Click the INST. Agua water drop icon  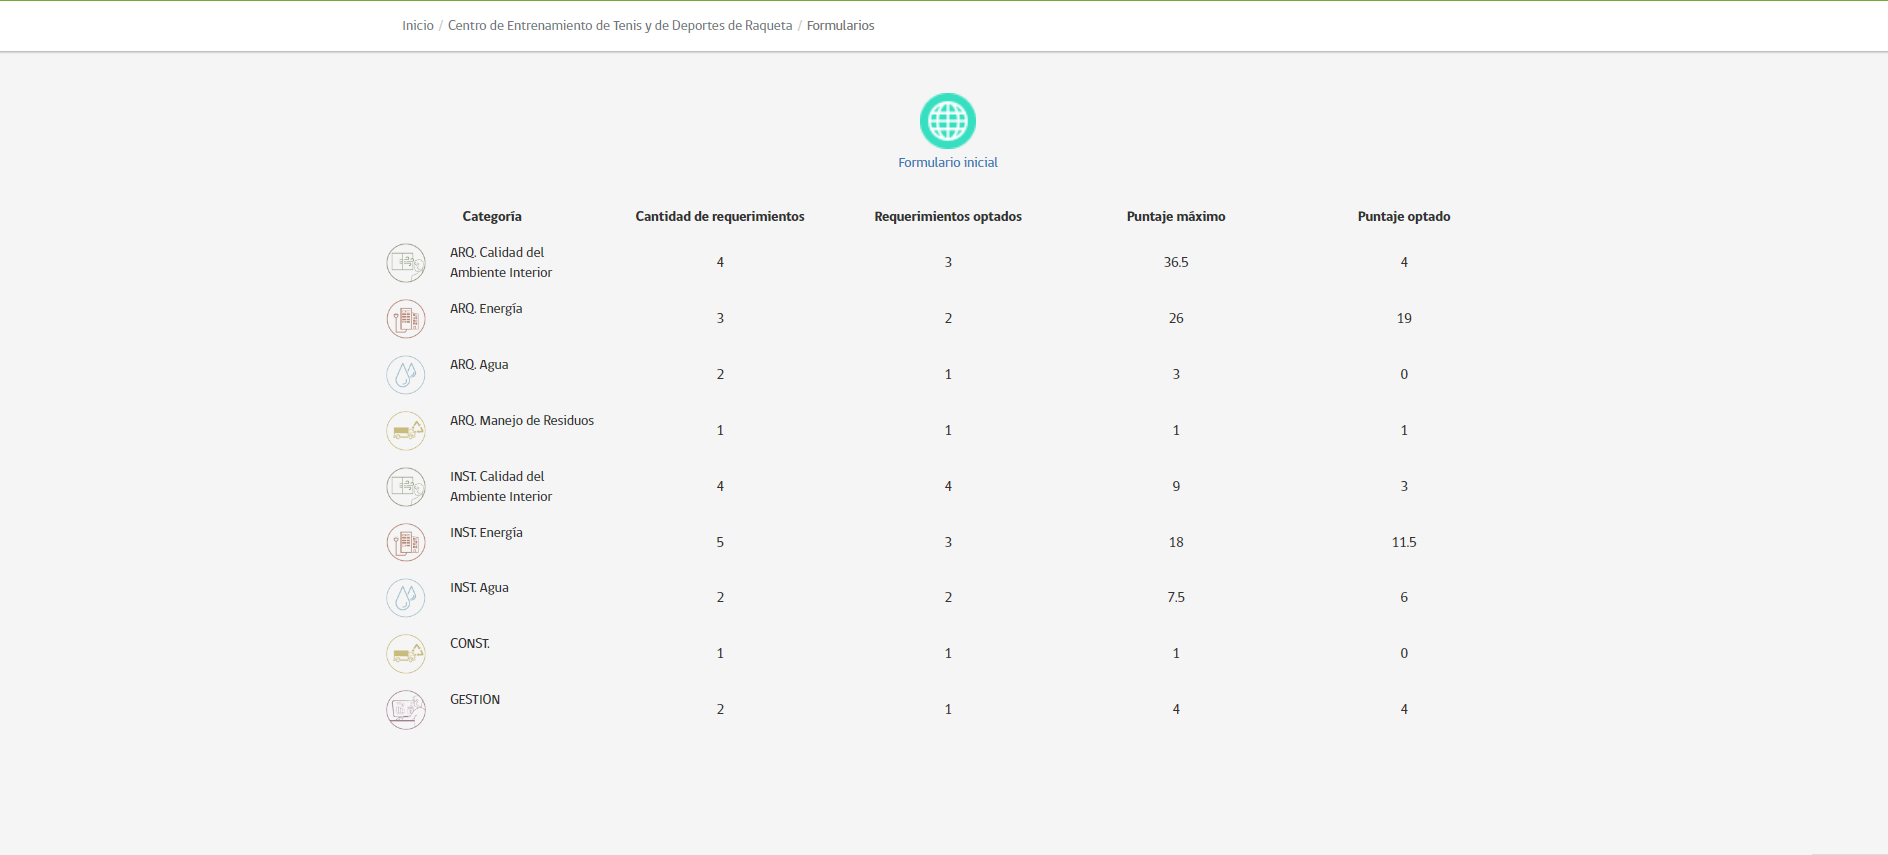point(406,598)
